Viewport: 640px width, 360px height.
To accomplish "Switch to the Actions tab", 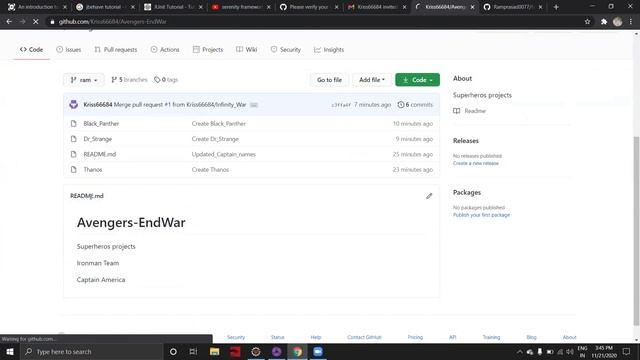I will pos(165,49).
